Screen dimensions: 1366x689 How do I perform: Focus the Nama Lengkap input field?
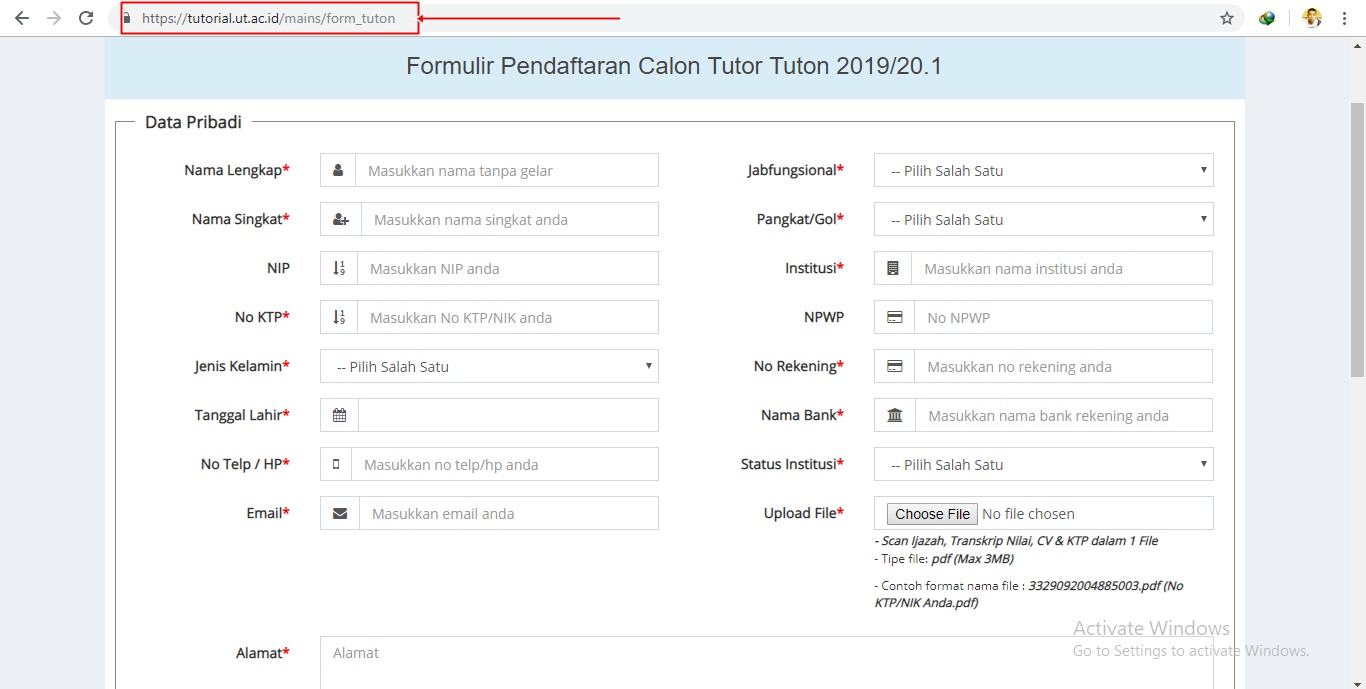pos(507,170)
